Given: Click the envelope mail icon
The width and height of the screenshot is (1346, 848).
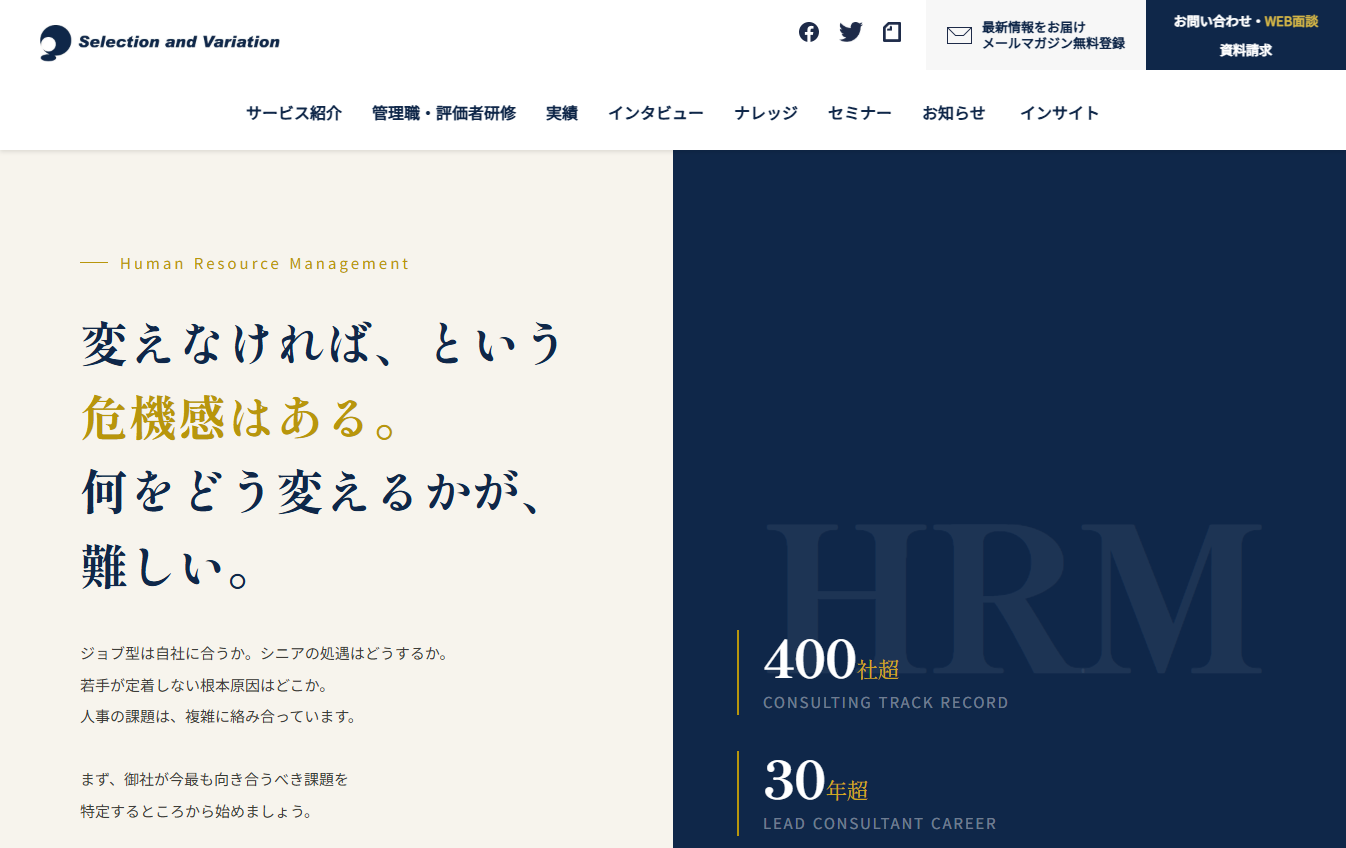Looking at the screenshot, I should coord(959,35).
